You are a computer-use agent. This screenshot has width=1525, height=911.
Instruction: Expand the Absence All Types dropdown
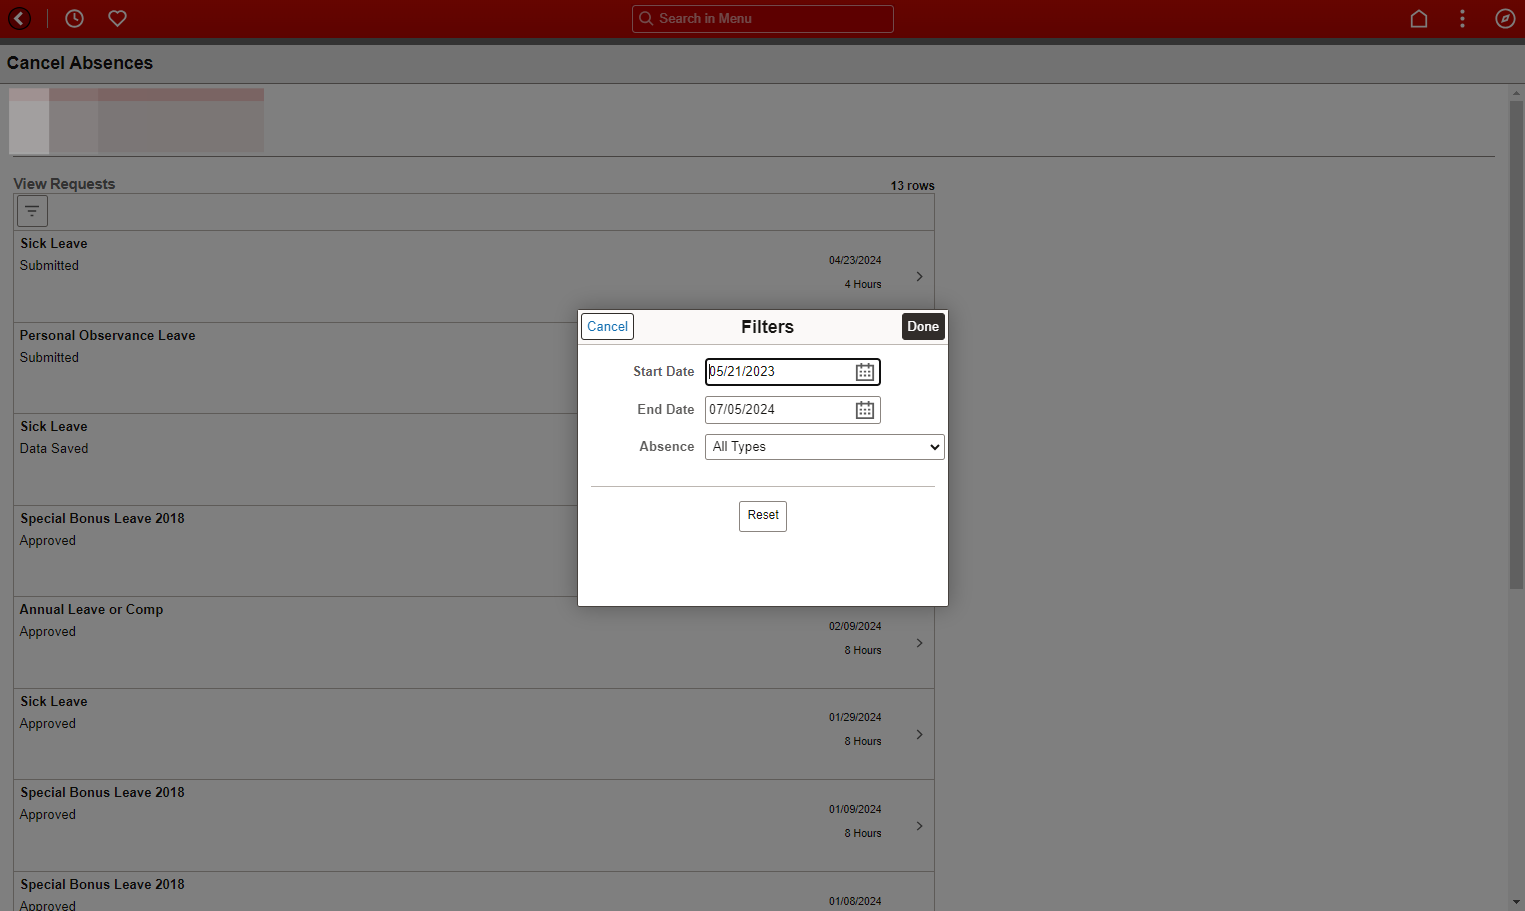pyautogui.click(x=825, y=447)
